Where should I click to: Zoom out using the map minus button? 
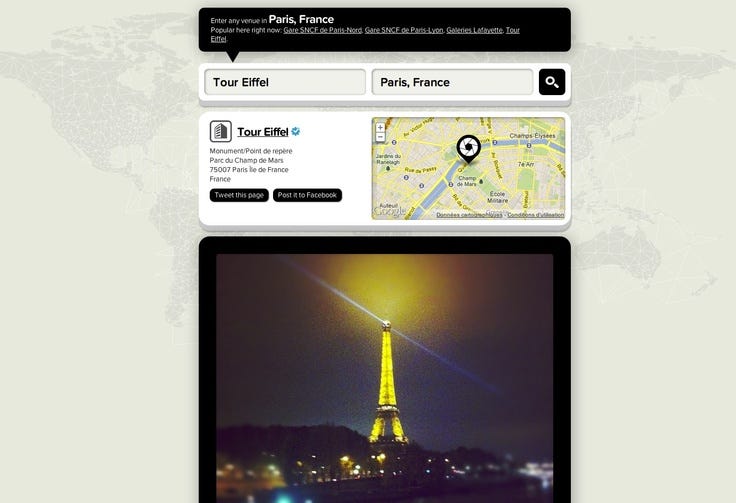click(380, 137)
